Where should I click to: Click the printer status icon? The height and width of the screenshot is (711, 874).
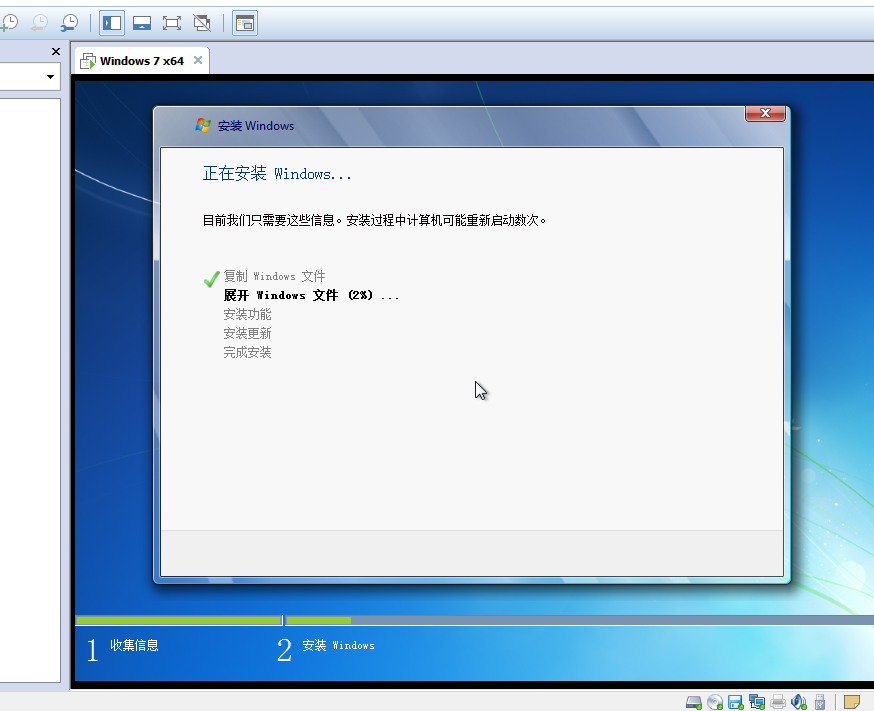778,702
